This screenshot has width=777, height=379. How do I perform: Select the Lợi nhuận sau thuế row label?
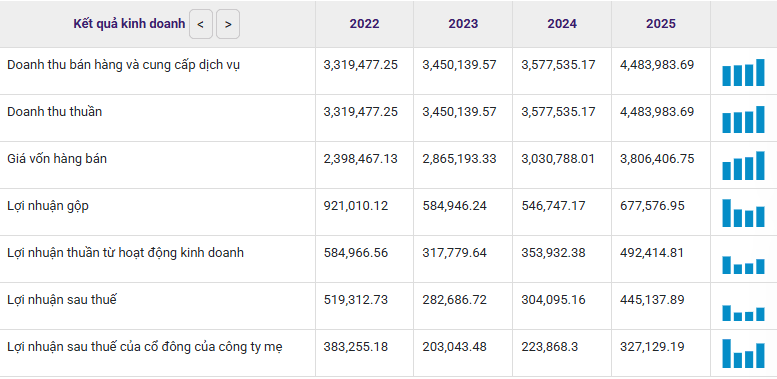click(62, 300)
